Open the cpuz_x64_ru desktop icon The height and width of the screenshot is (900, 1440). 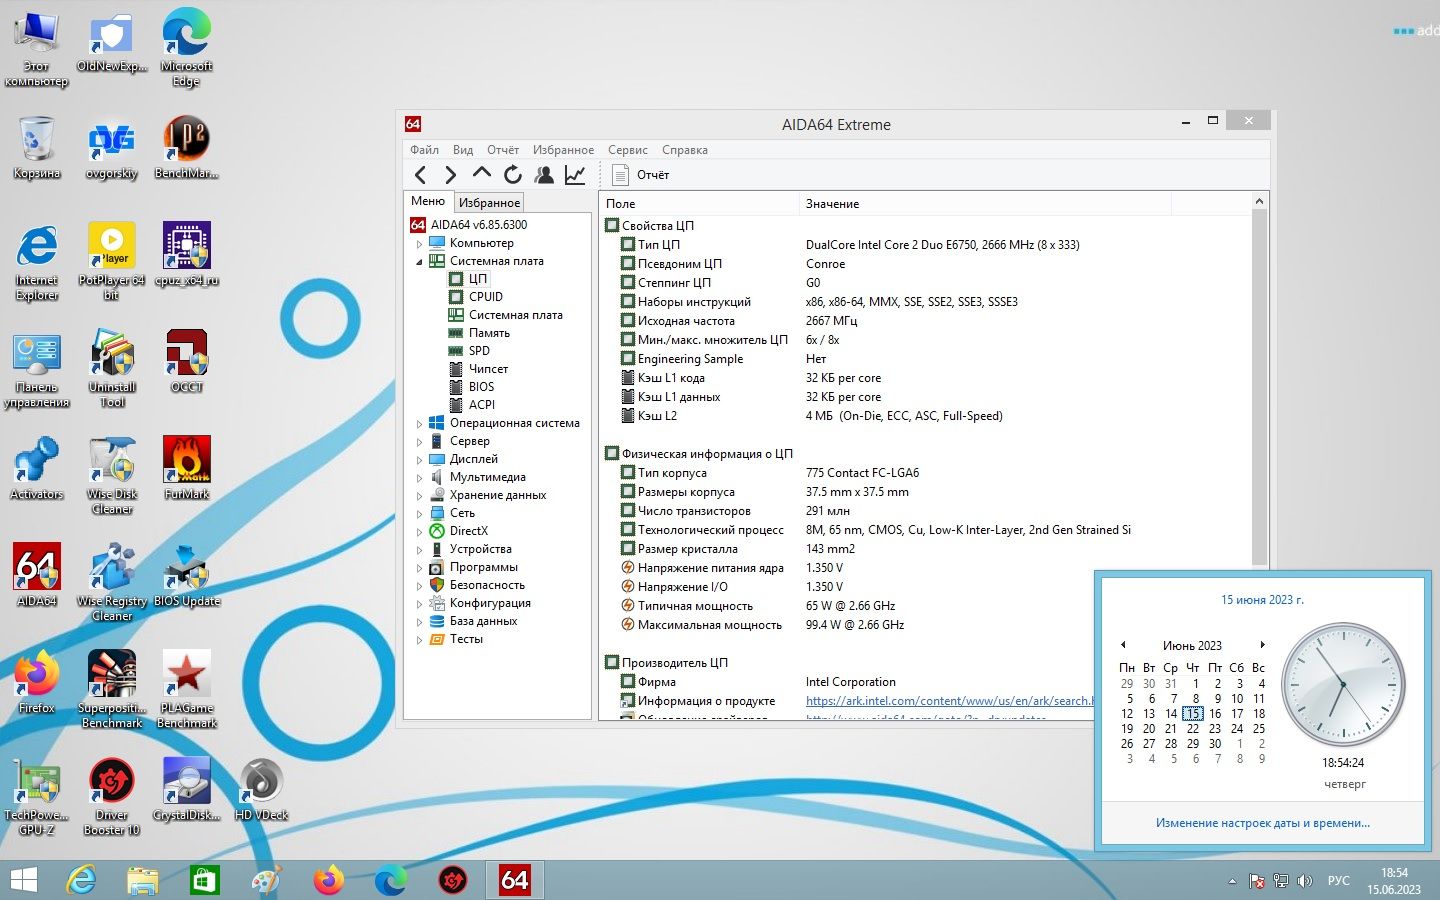[x=187, y=253]
